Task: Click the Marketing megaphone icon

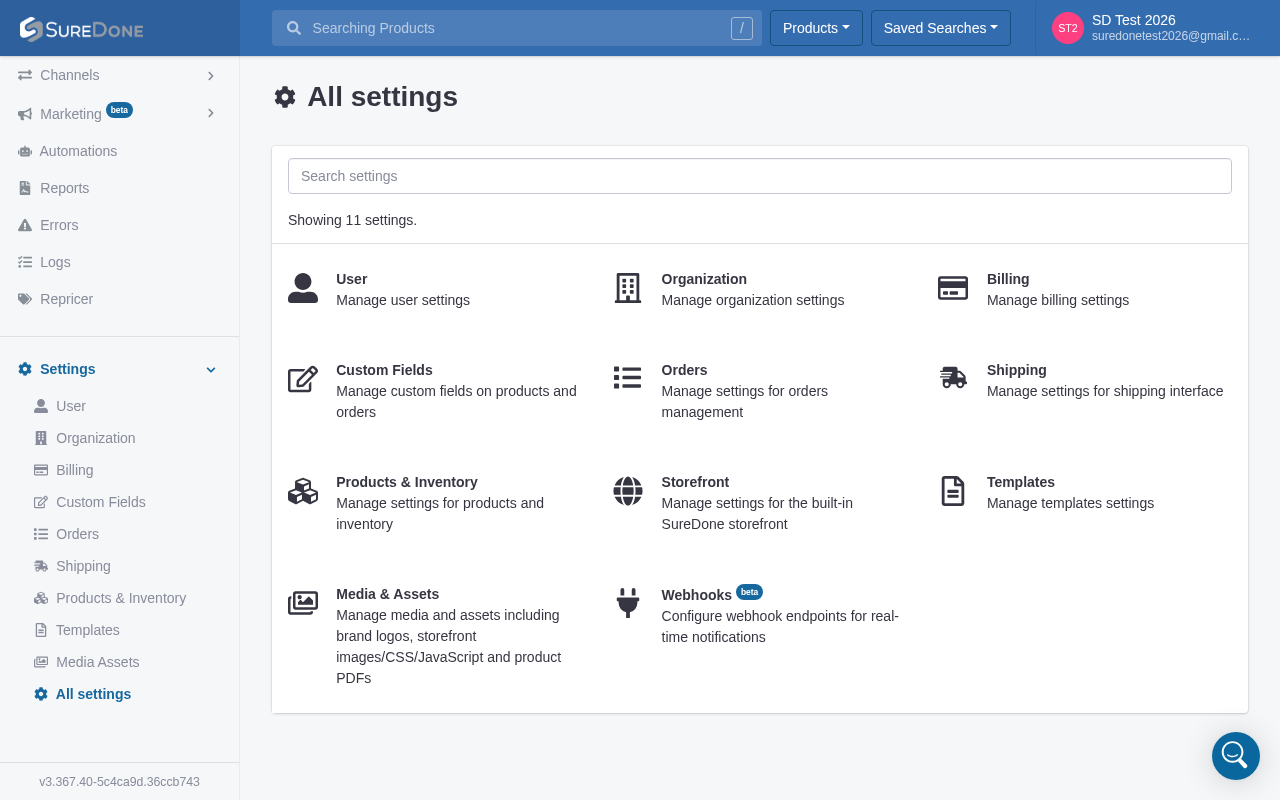Action: pos(25,114)
